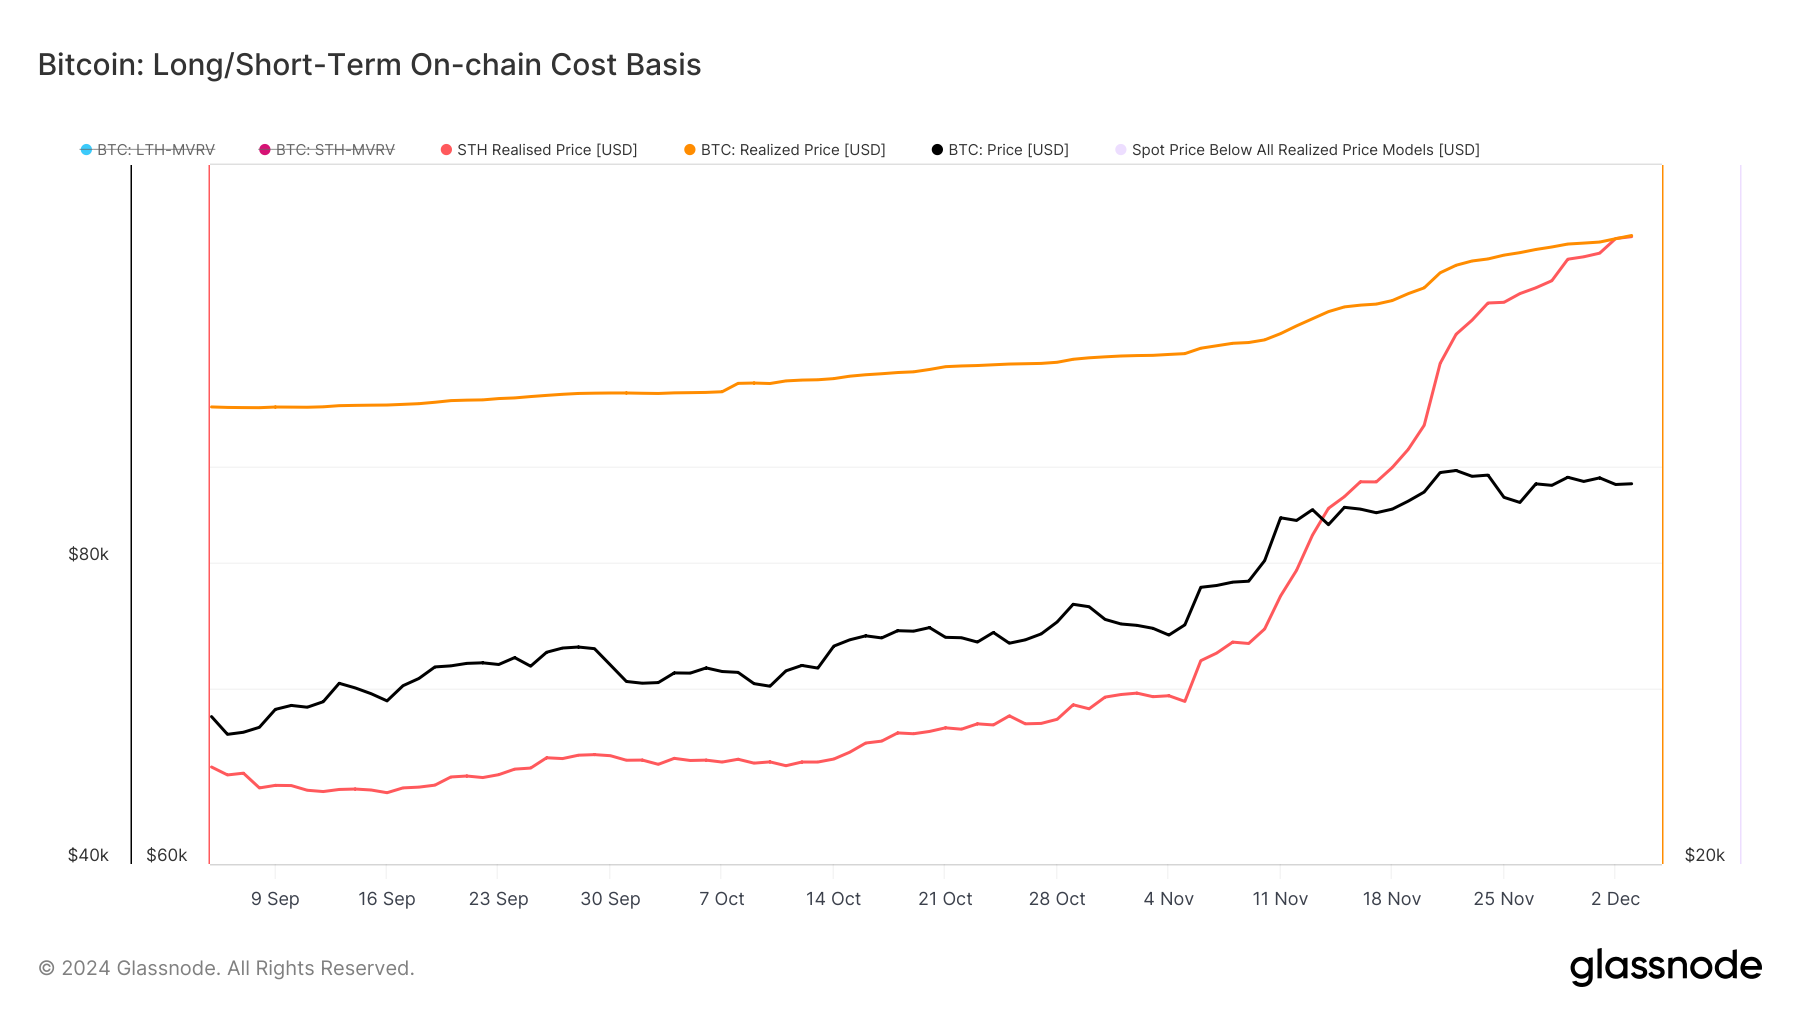
Task: Click the red STH Realised Price legend dot
Action: point(446,150)
